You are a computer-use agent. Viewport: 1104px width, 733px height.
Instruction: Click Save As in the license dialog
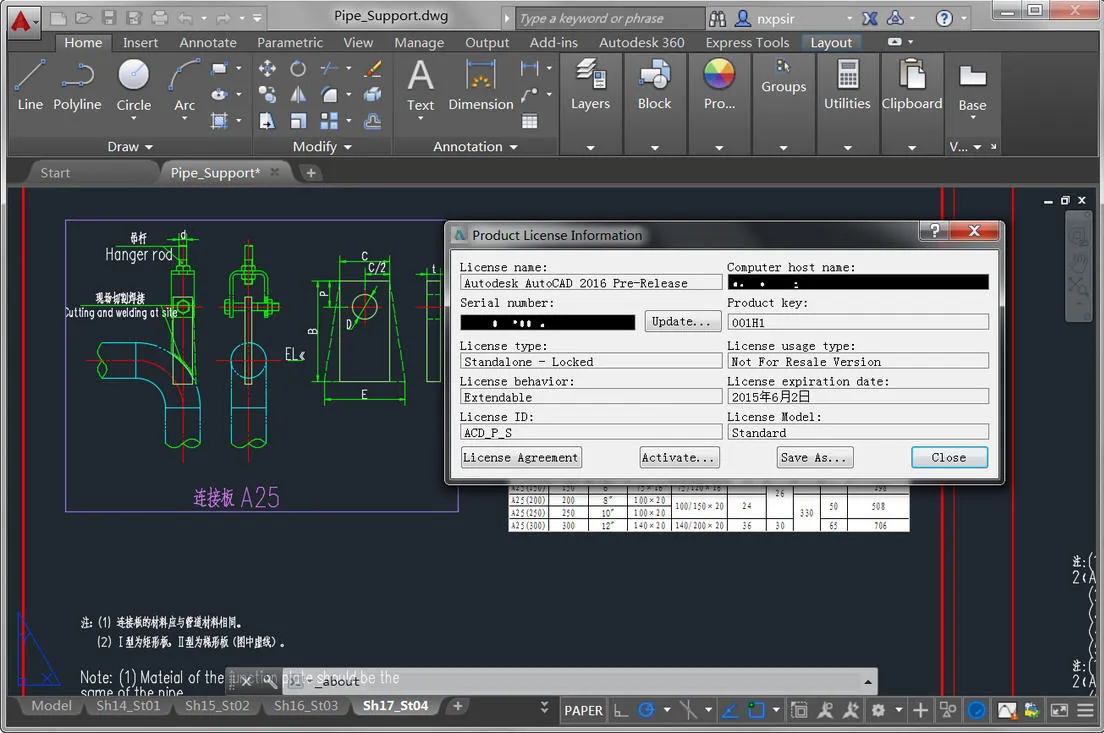(x=814, y=457)
